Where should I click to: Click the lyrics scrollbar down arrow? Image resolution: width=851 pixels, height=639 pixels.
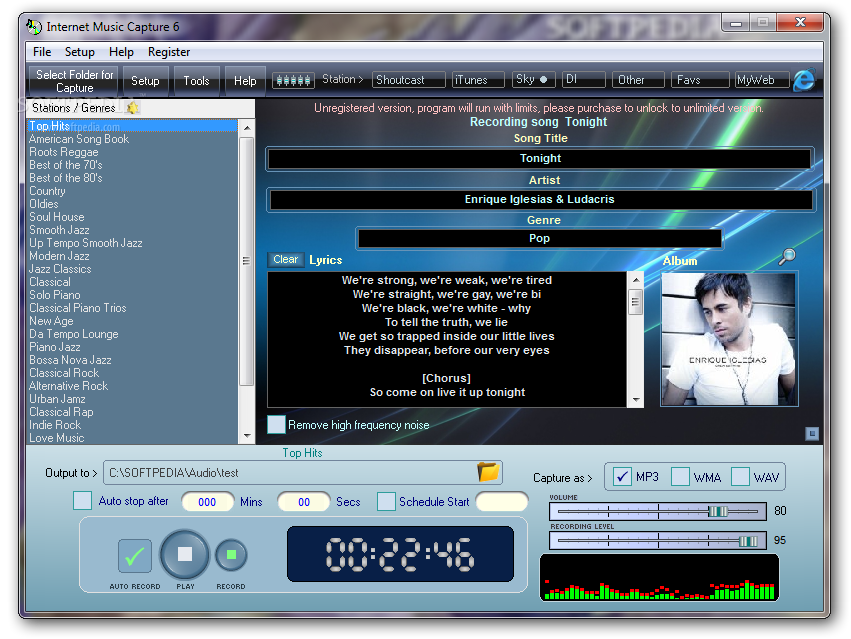(x=635, y=401)
